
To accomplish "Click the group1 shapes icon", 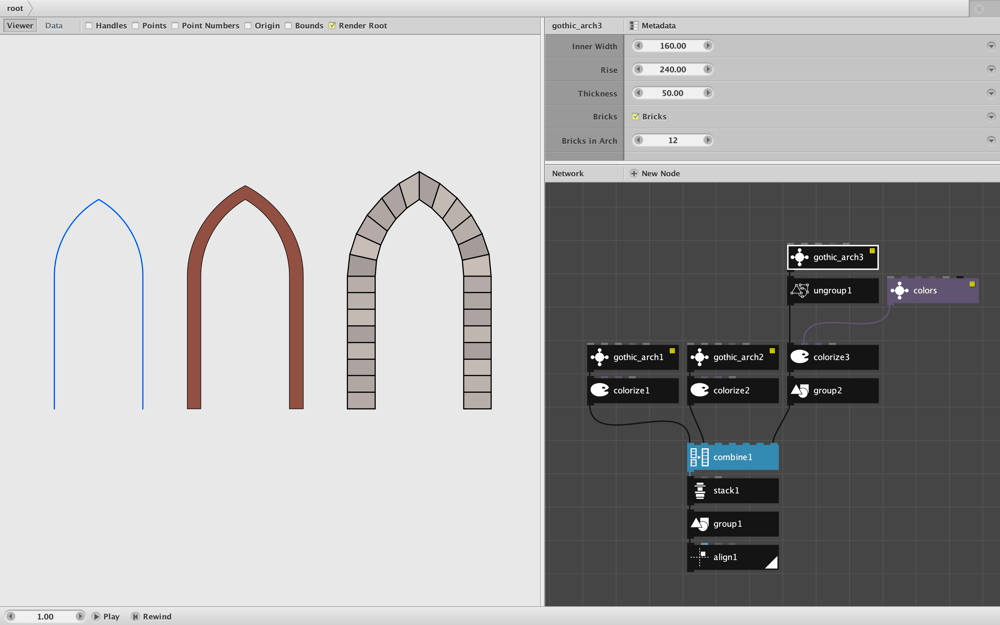I will point(700,524).
